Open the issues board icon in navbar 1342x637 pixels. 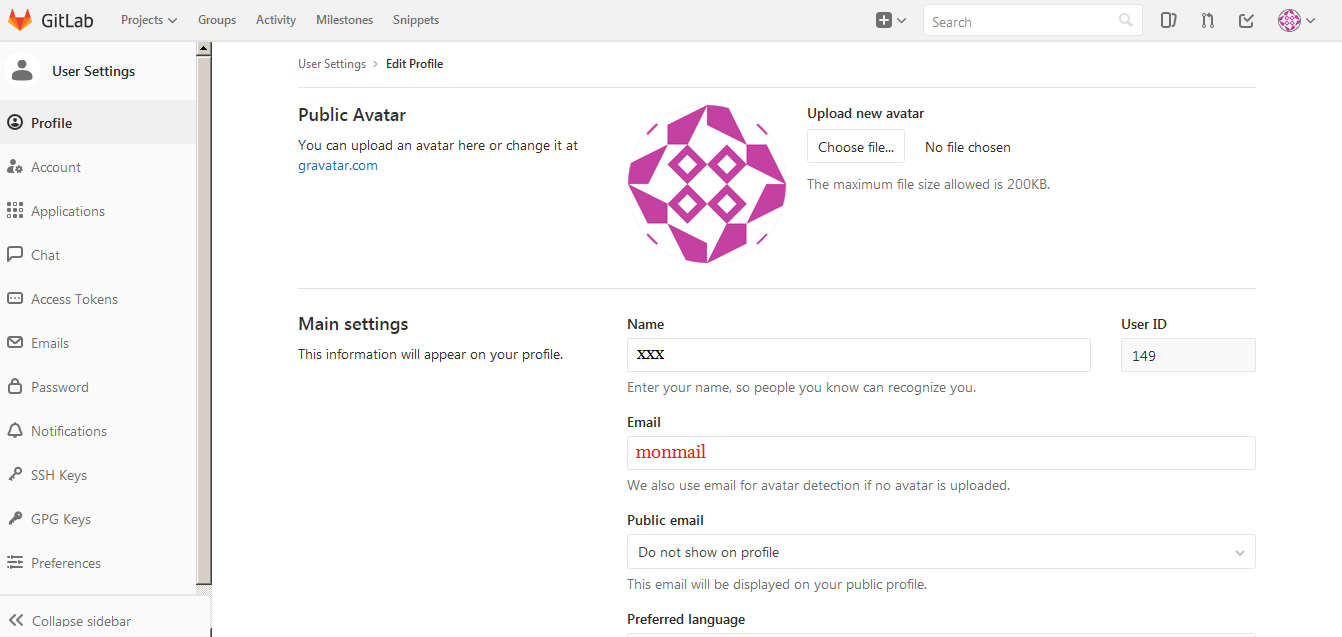point(1168,20)
